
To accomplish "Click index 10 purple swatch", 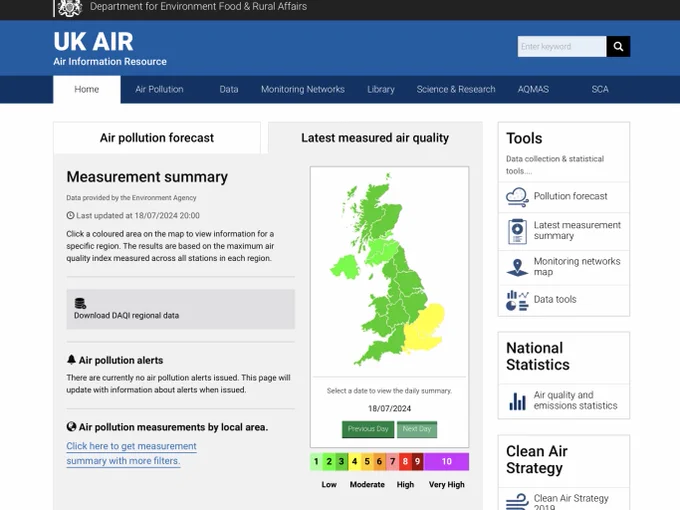I will tap(447, 461).
